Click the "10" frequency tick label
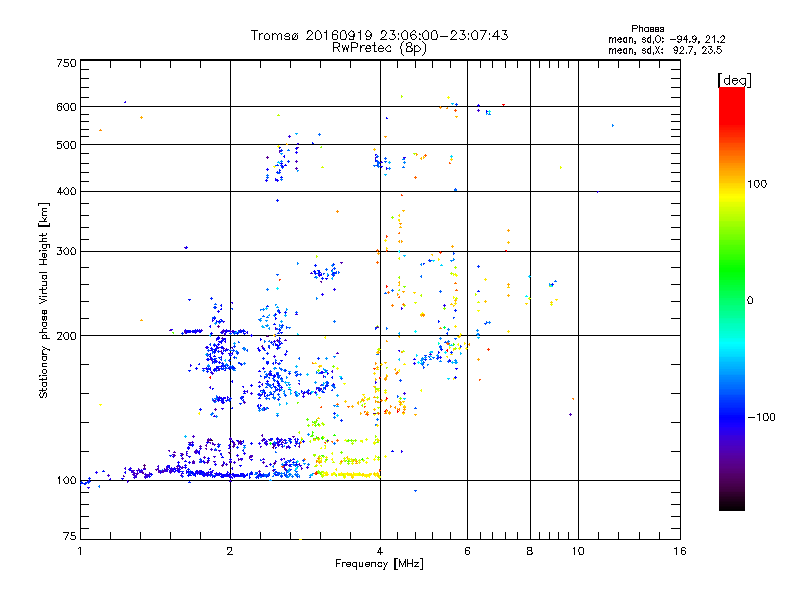Screen dimensions: 800x600 click(x=578, y=551)
